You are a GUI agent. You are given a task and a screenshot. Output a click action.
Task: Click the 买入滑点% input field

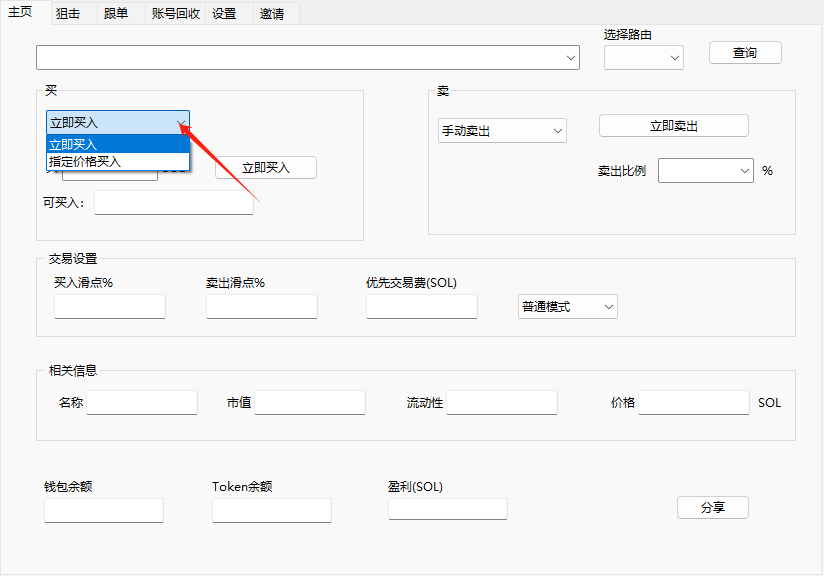click(110, 306)
